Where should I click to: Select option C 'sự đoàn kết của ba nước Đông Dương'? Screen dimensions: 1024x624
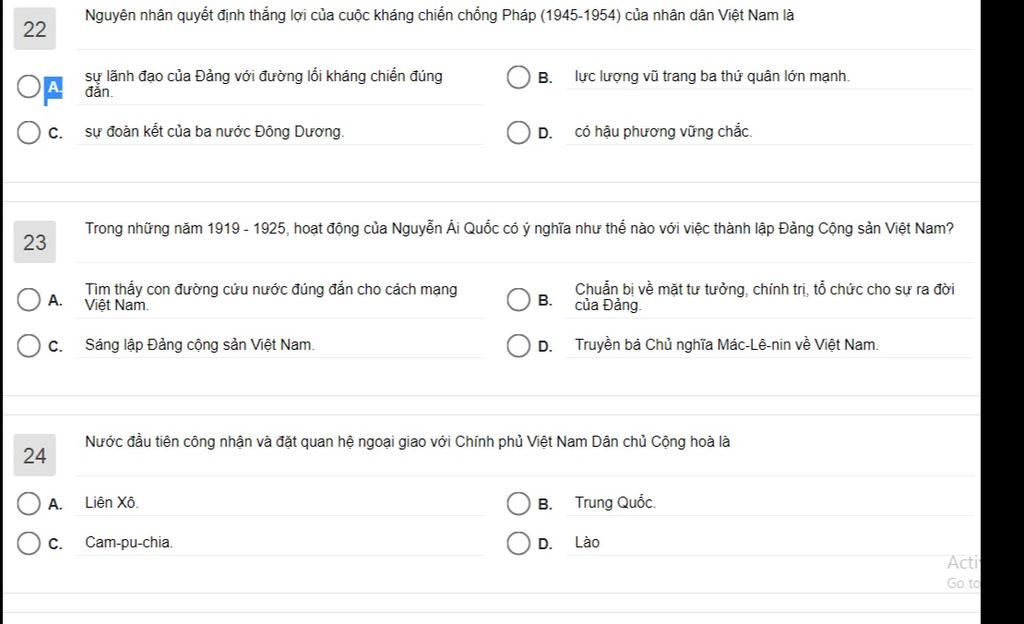pos(29,133)
